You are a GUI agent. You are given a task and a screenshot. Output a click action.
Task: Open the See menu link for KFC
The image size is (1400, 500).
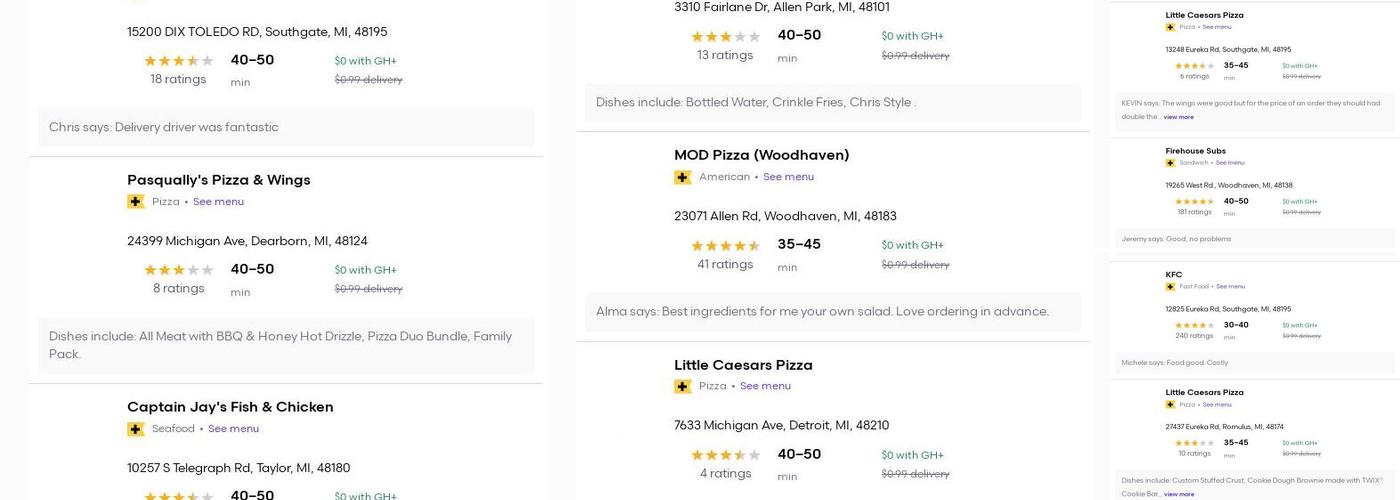click(1231, 287)
